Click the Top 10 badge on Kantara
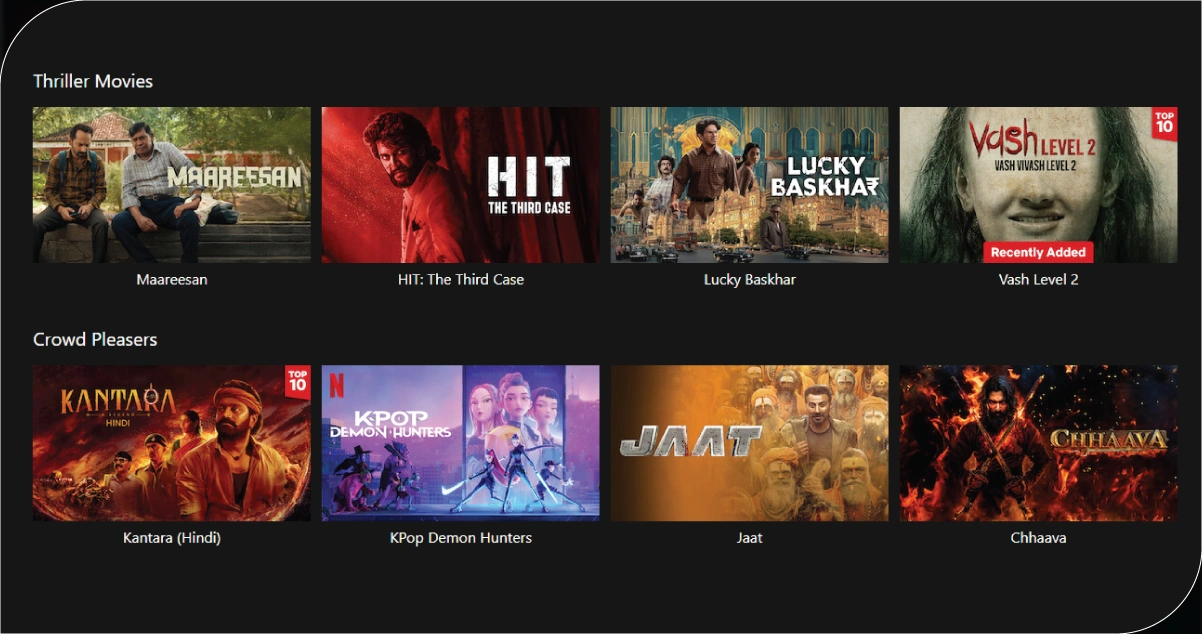 pyautogui.click(x=297, y=382)
